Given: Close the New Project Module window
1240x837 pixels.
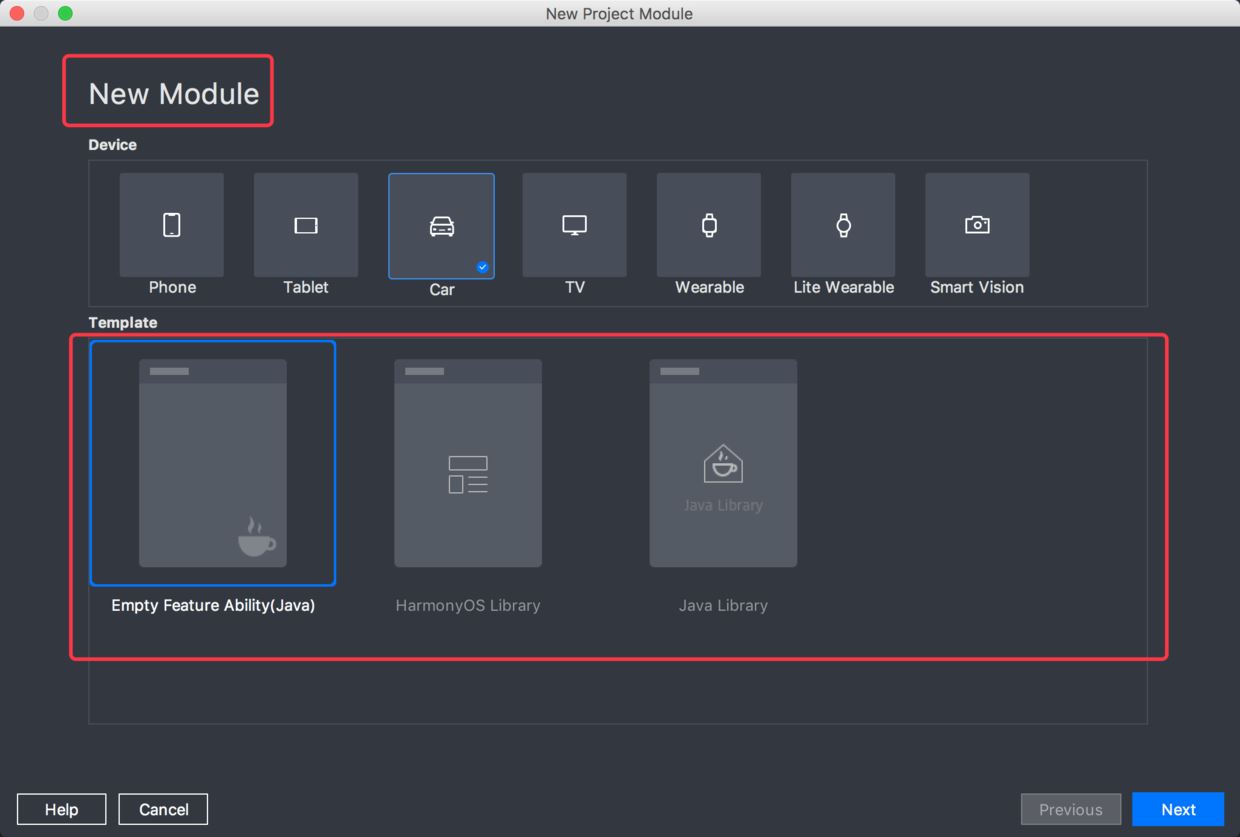Looking at the screenshot, I should click(16, 13).
